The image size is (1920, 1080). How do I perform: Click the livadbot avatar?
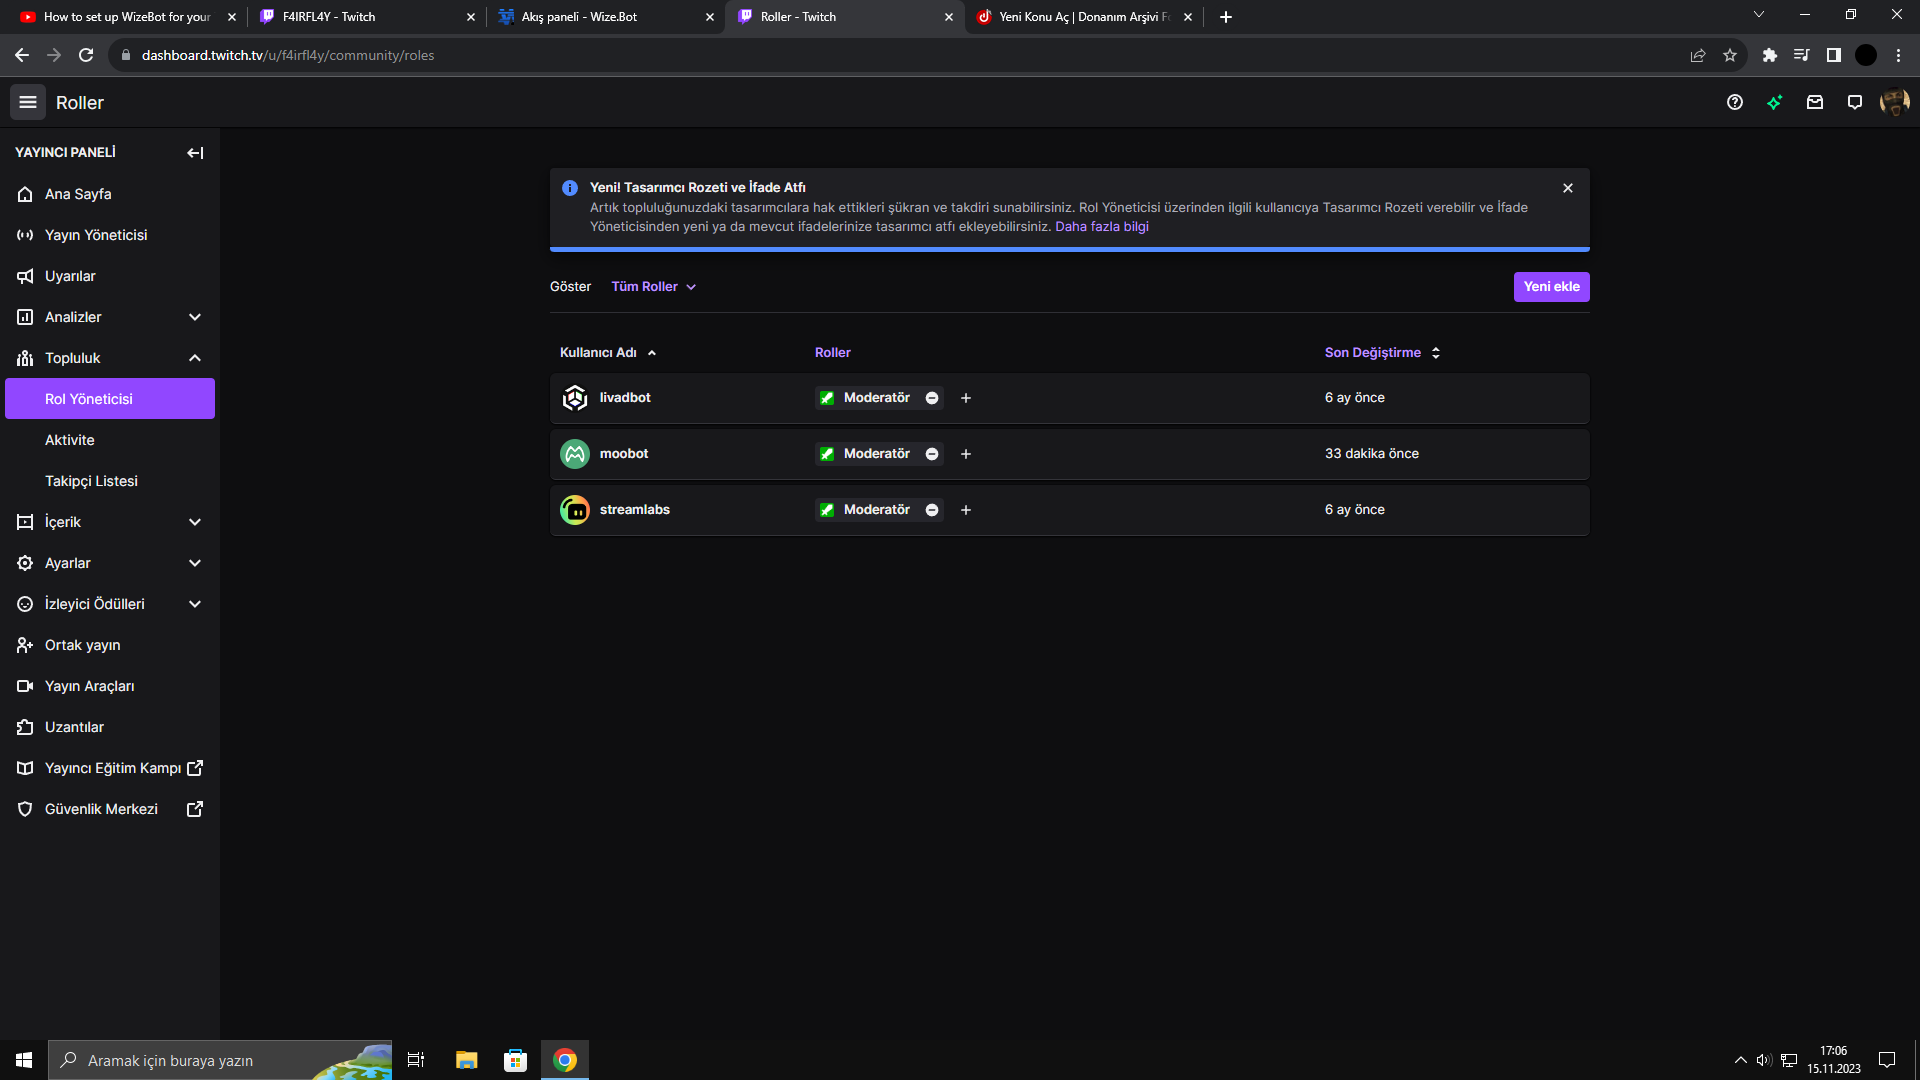575,398
